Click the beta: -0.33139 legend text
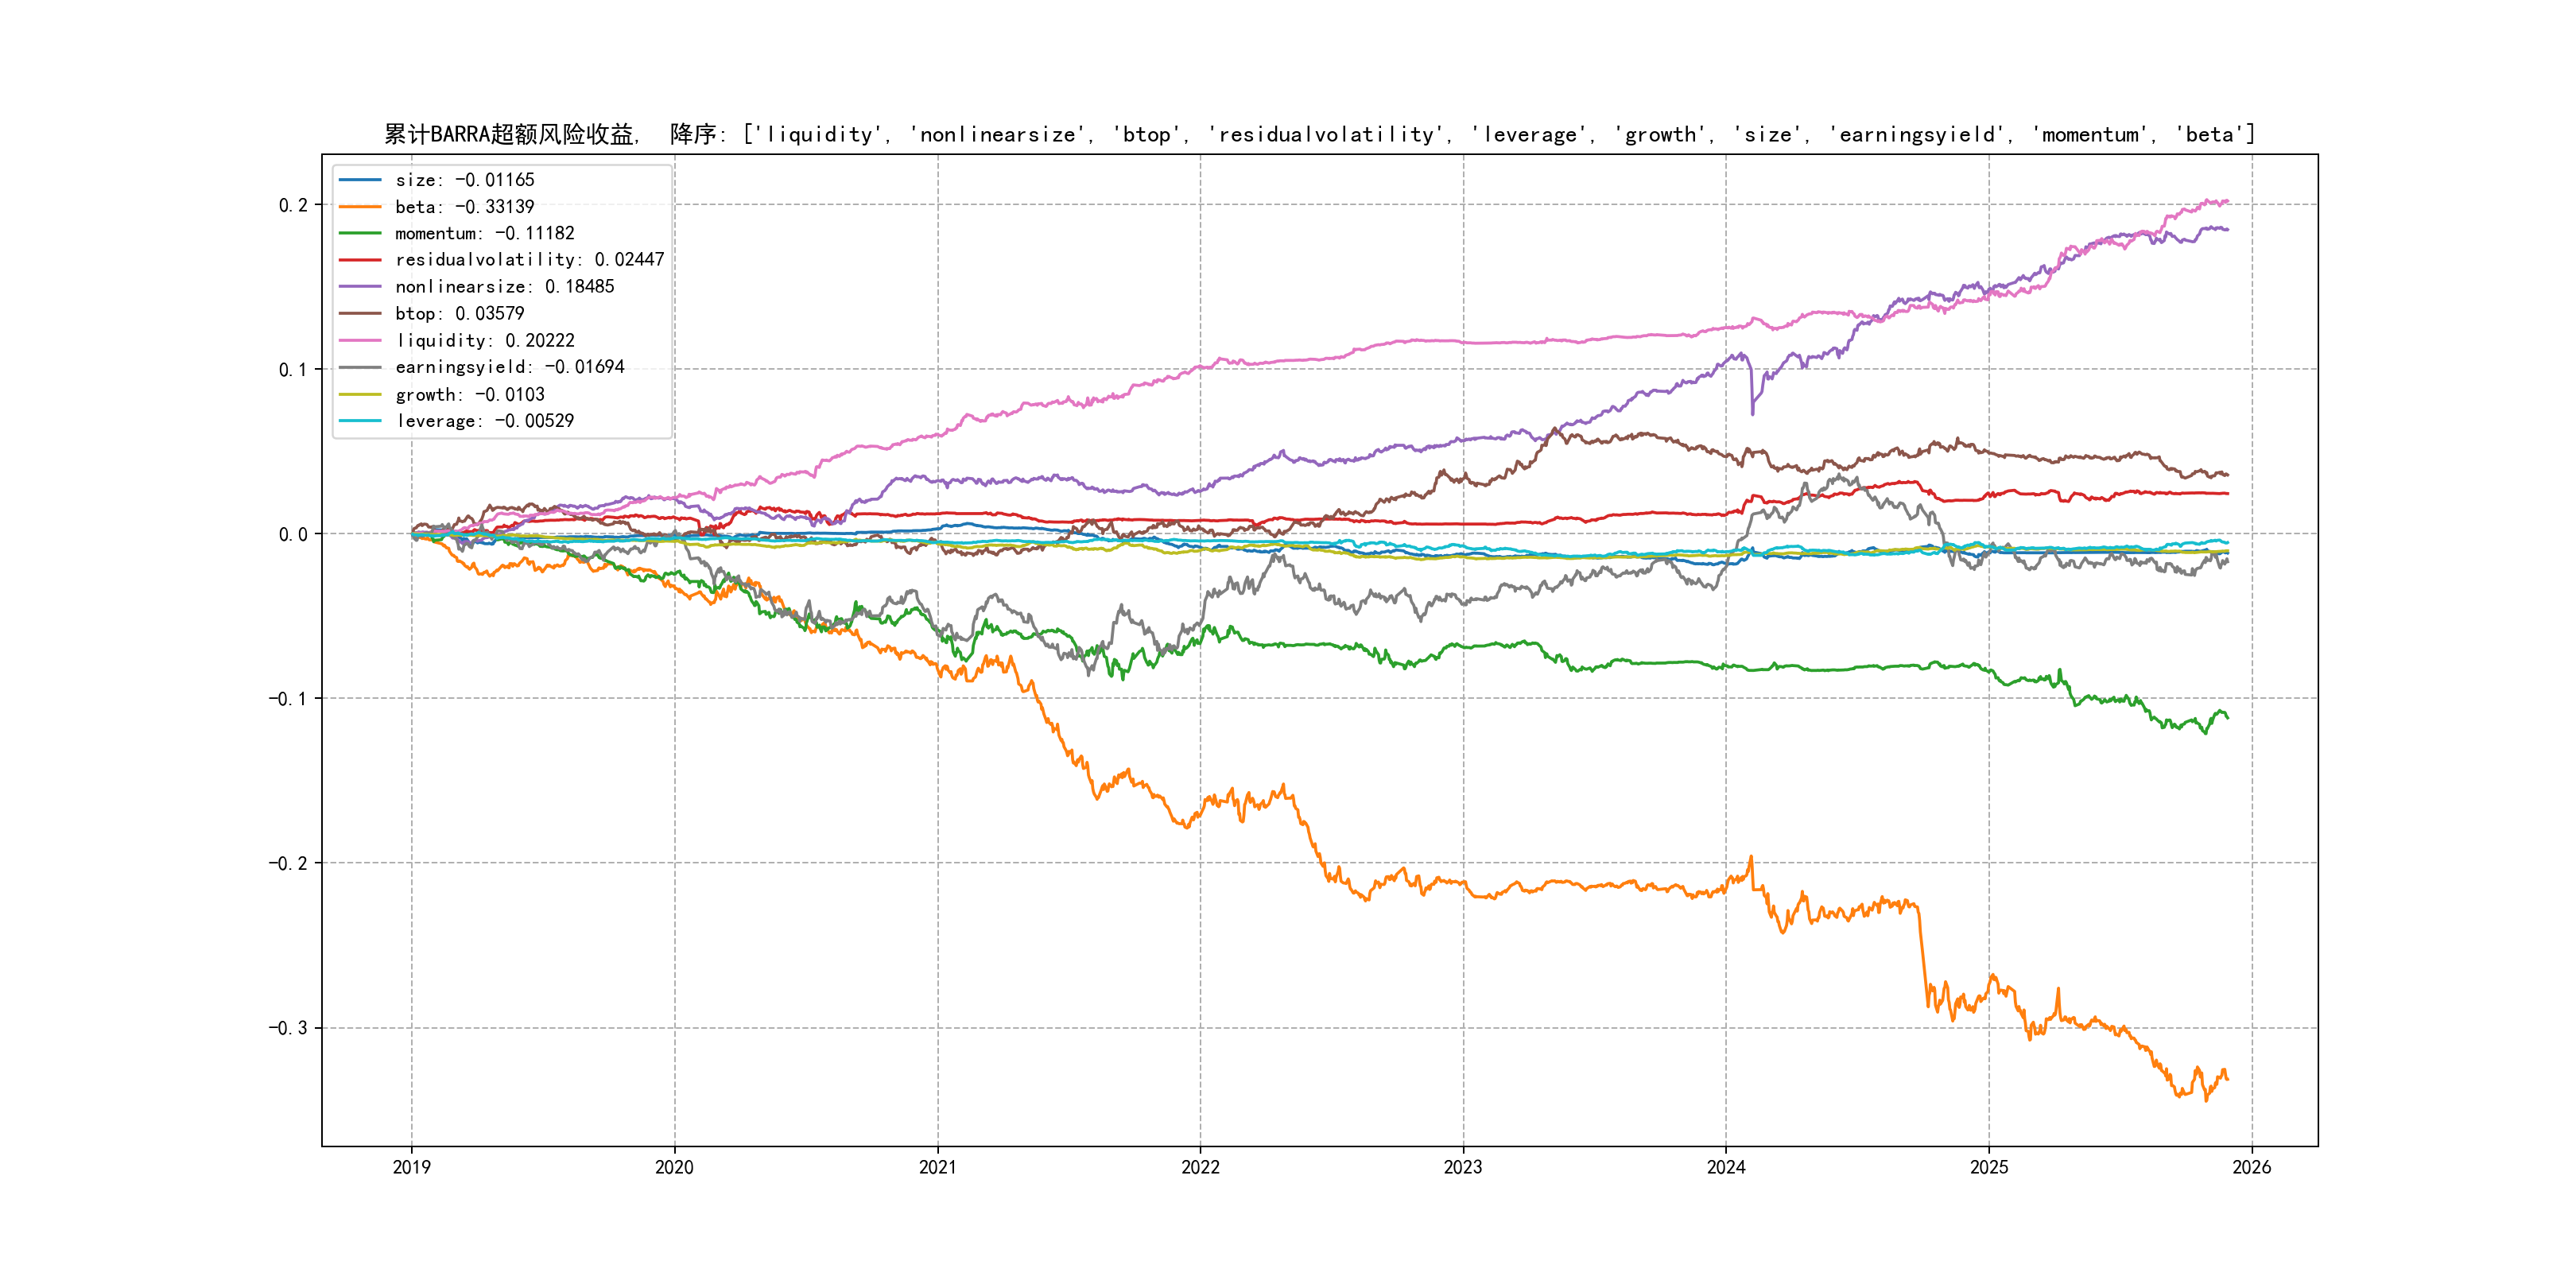Image resolution: width=2576 pixels, height=1288 pixels. point(464,207)
